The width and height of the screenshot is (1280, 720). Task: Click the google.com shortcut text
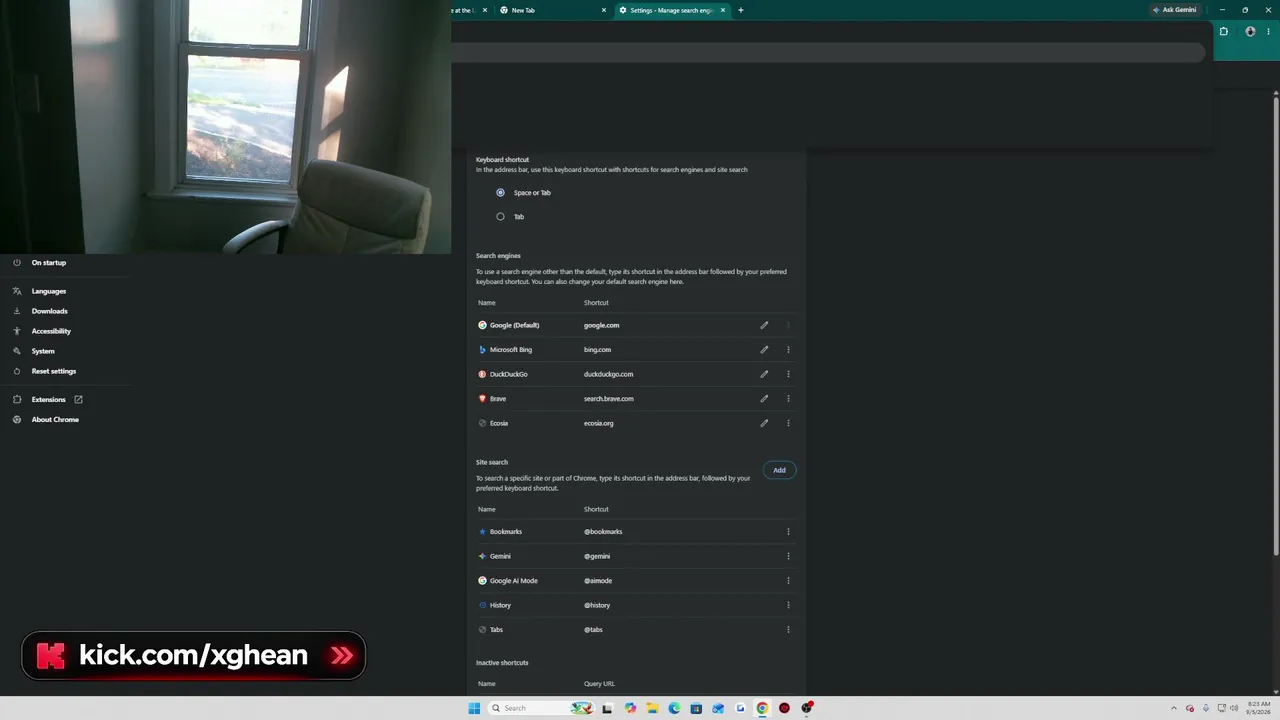point(601,325)
